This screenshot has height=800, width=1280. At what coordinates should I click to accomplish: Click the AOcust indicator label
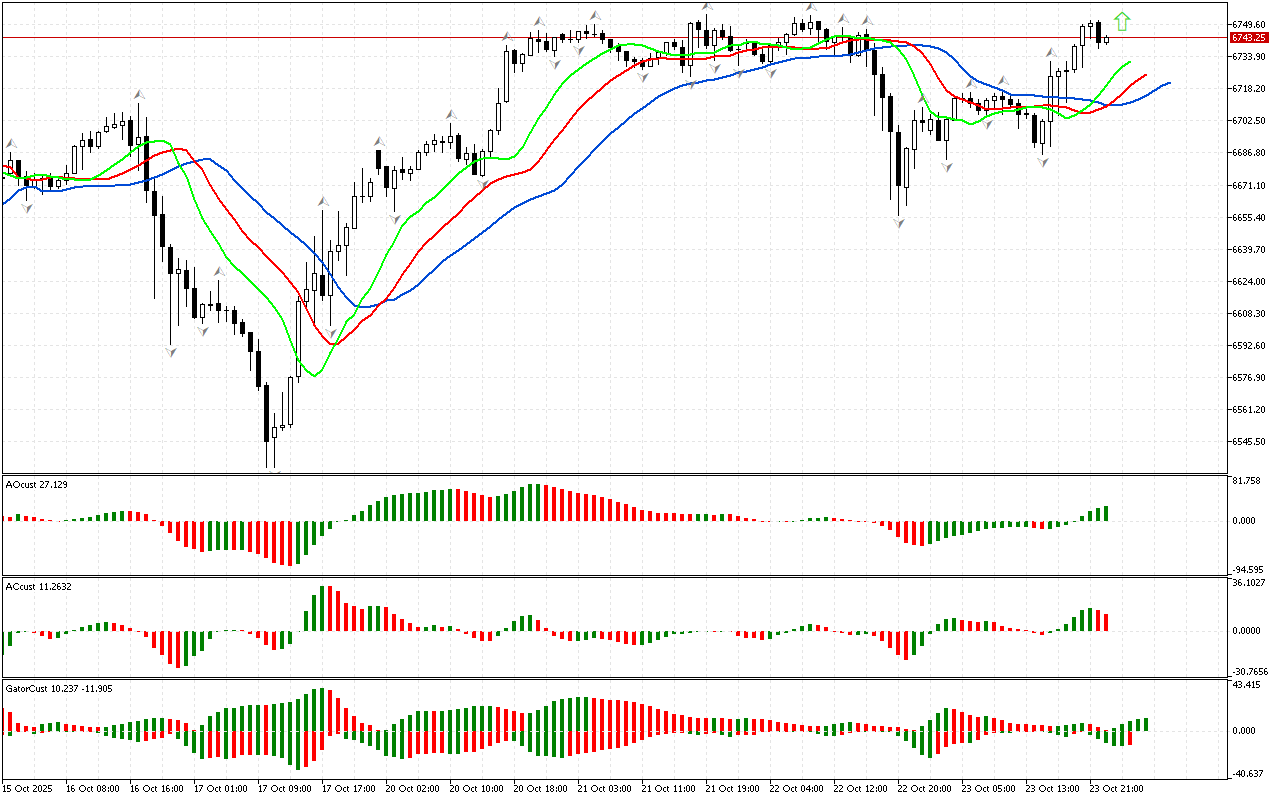coord(36,484)
